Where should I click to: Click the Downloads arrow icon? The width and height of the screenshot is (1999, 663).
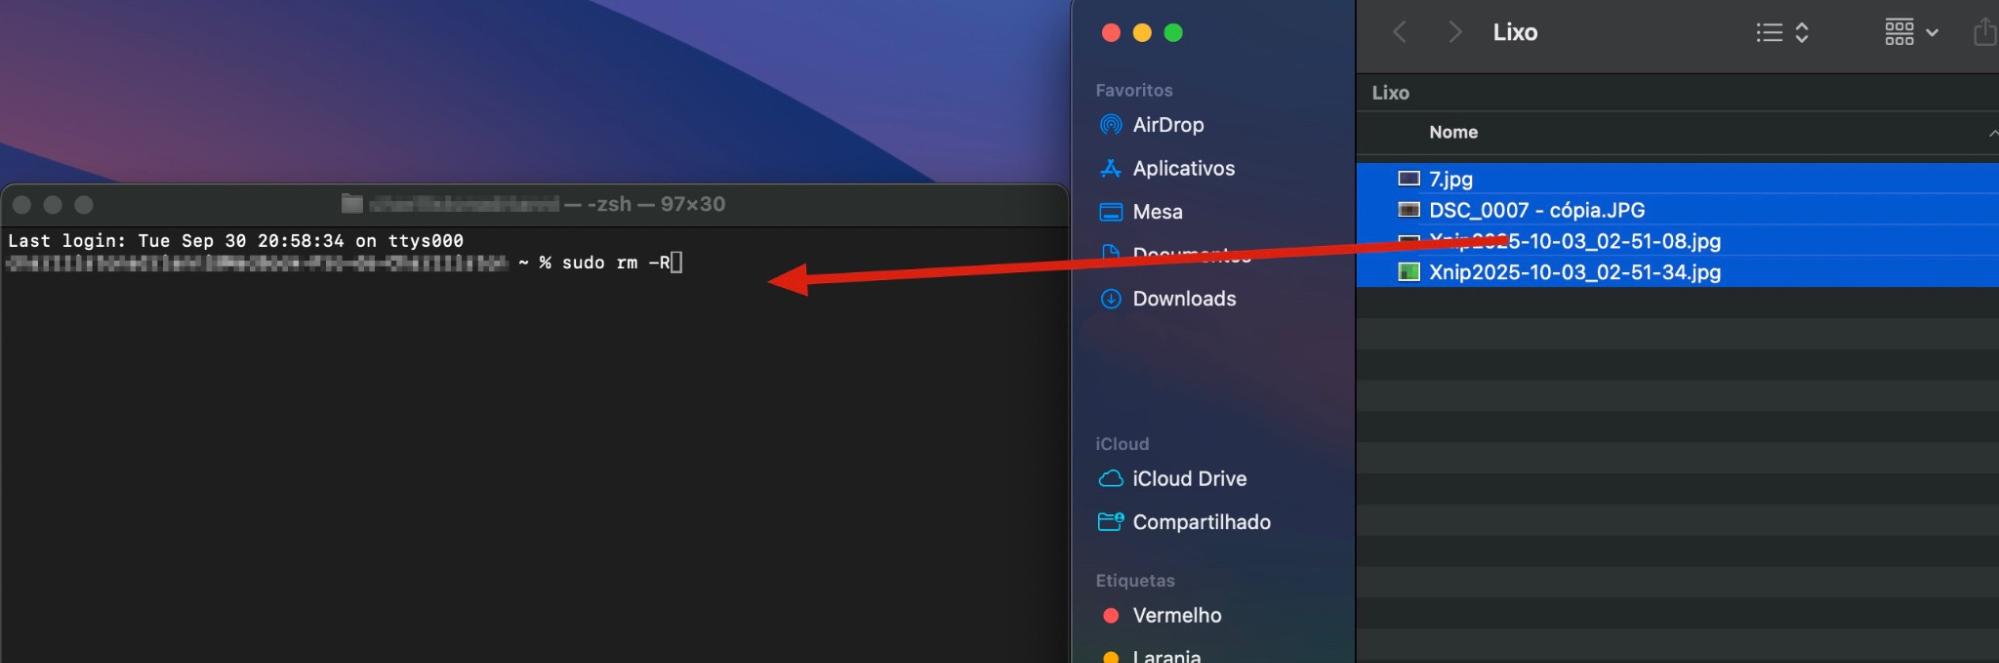[1110, 299]
